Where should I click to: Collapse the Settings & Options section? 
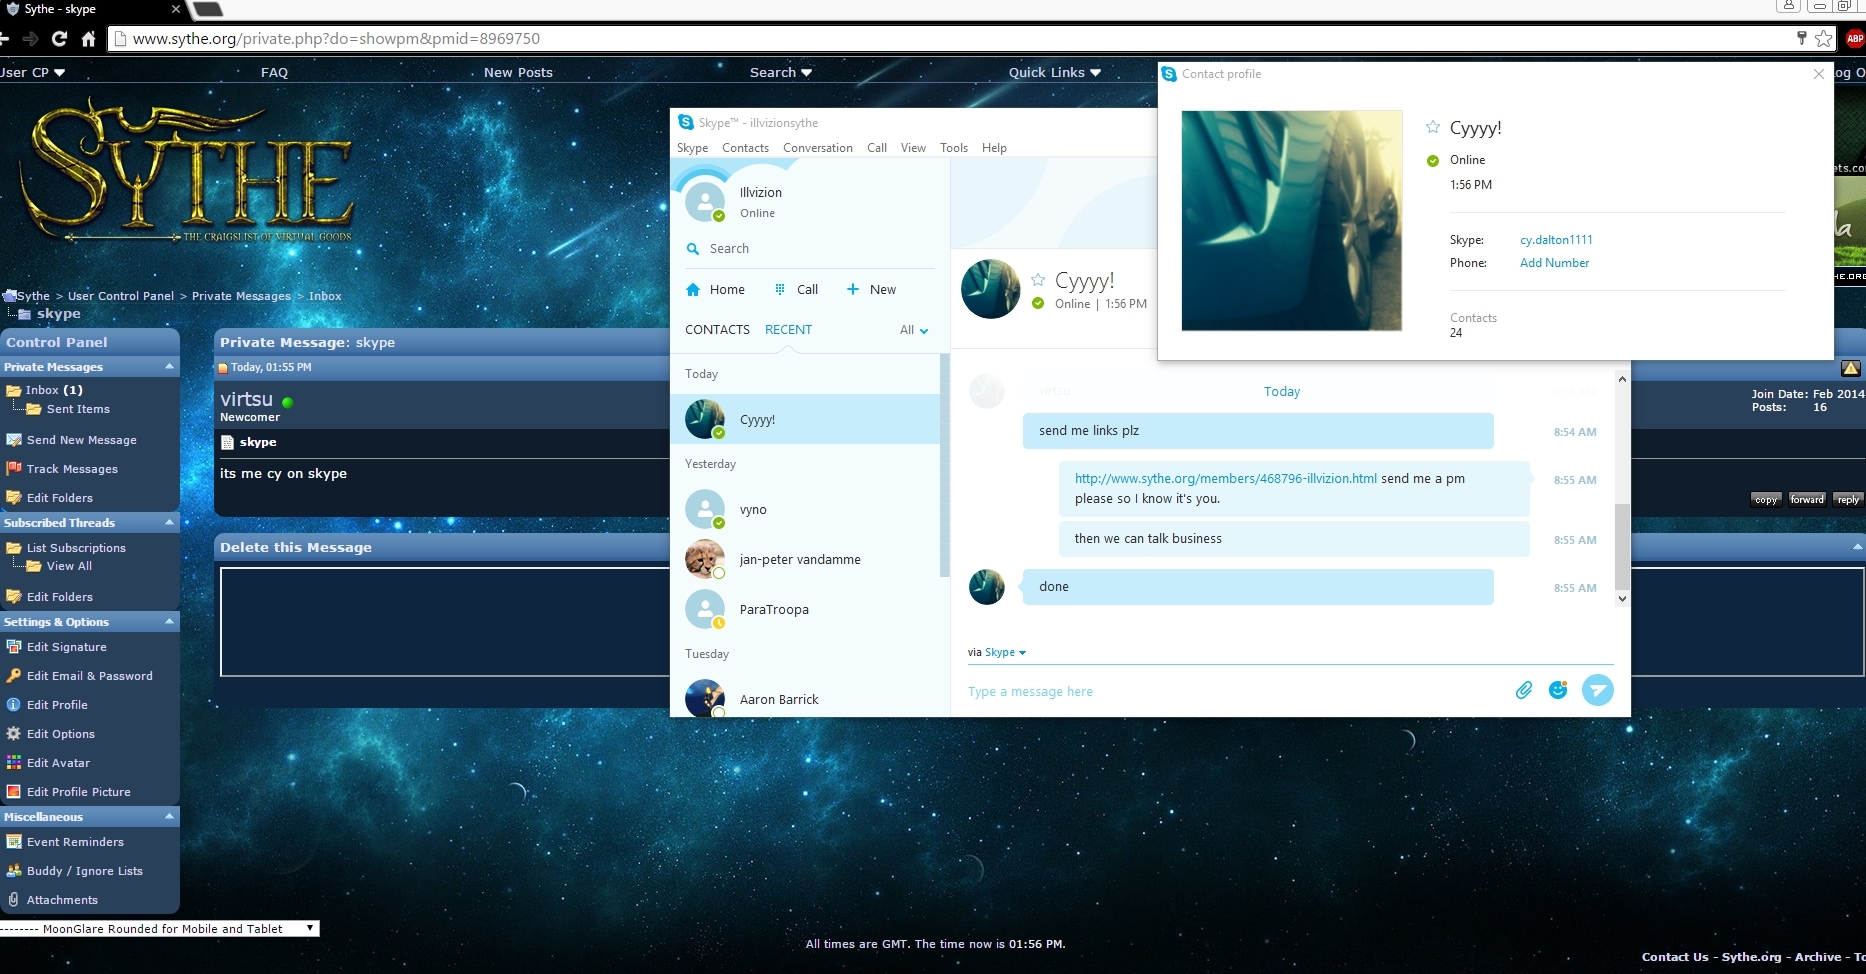point(169,622)
